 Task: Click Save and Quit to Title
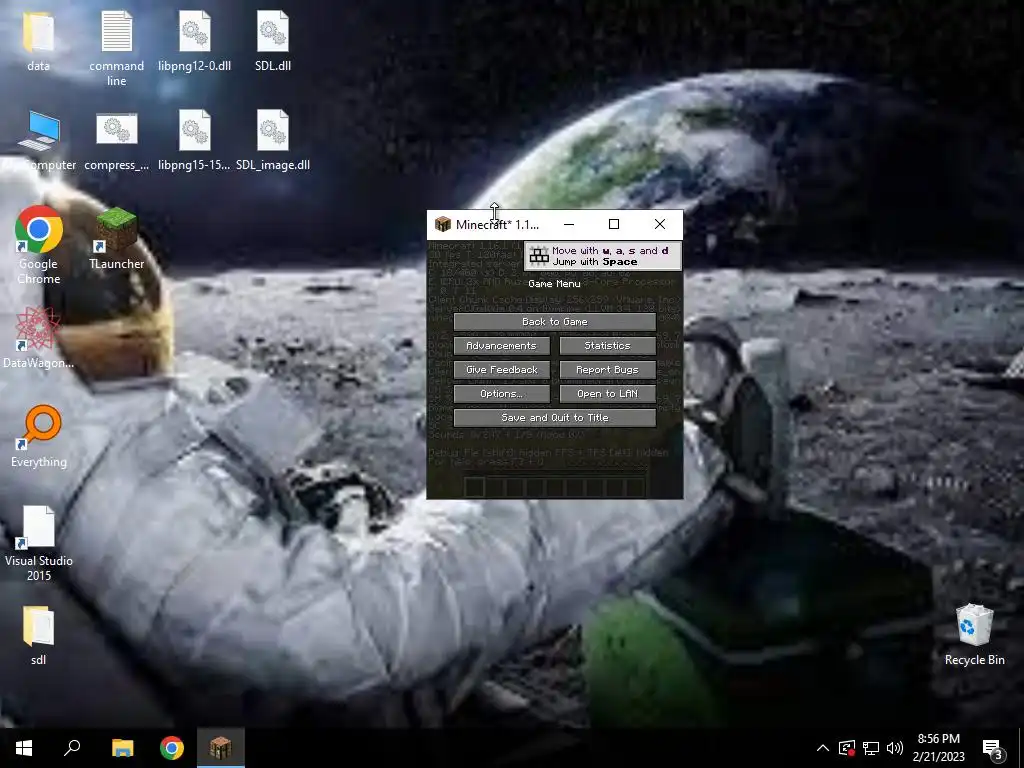(x=554, y=418)
